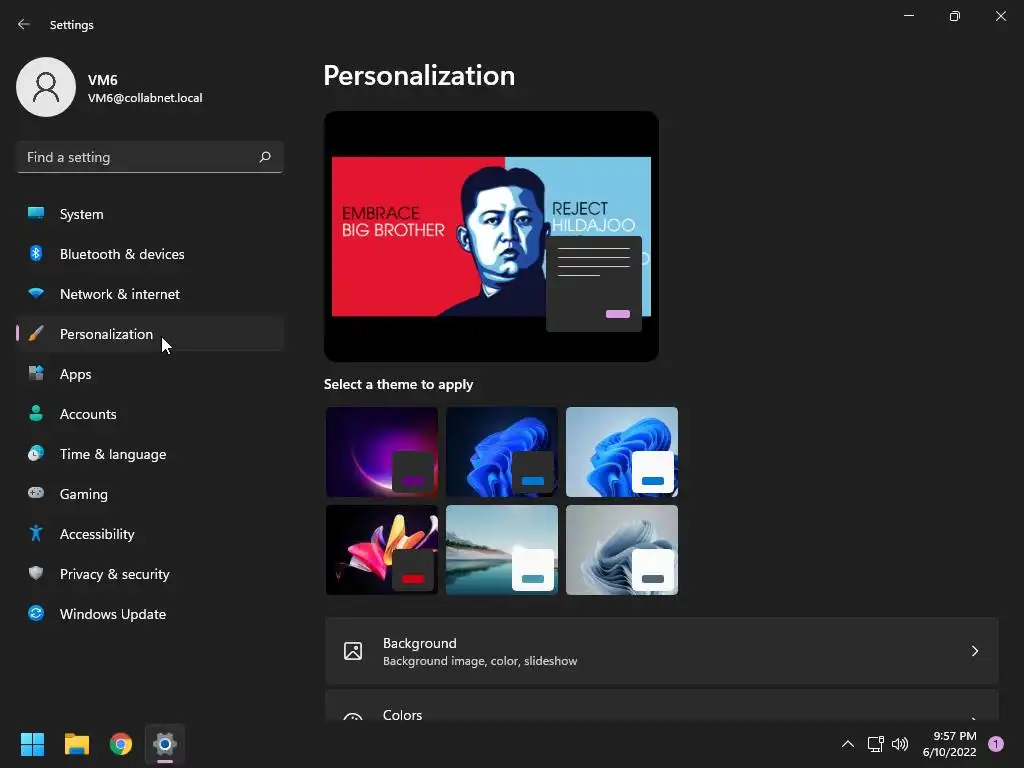Open Privacy & security settings
1024x768 pixels.
[x=150, y=574]
